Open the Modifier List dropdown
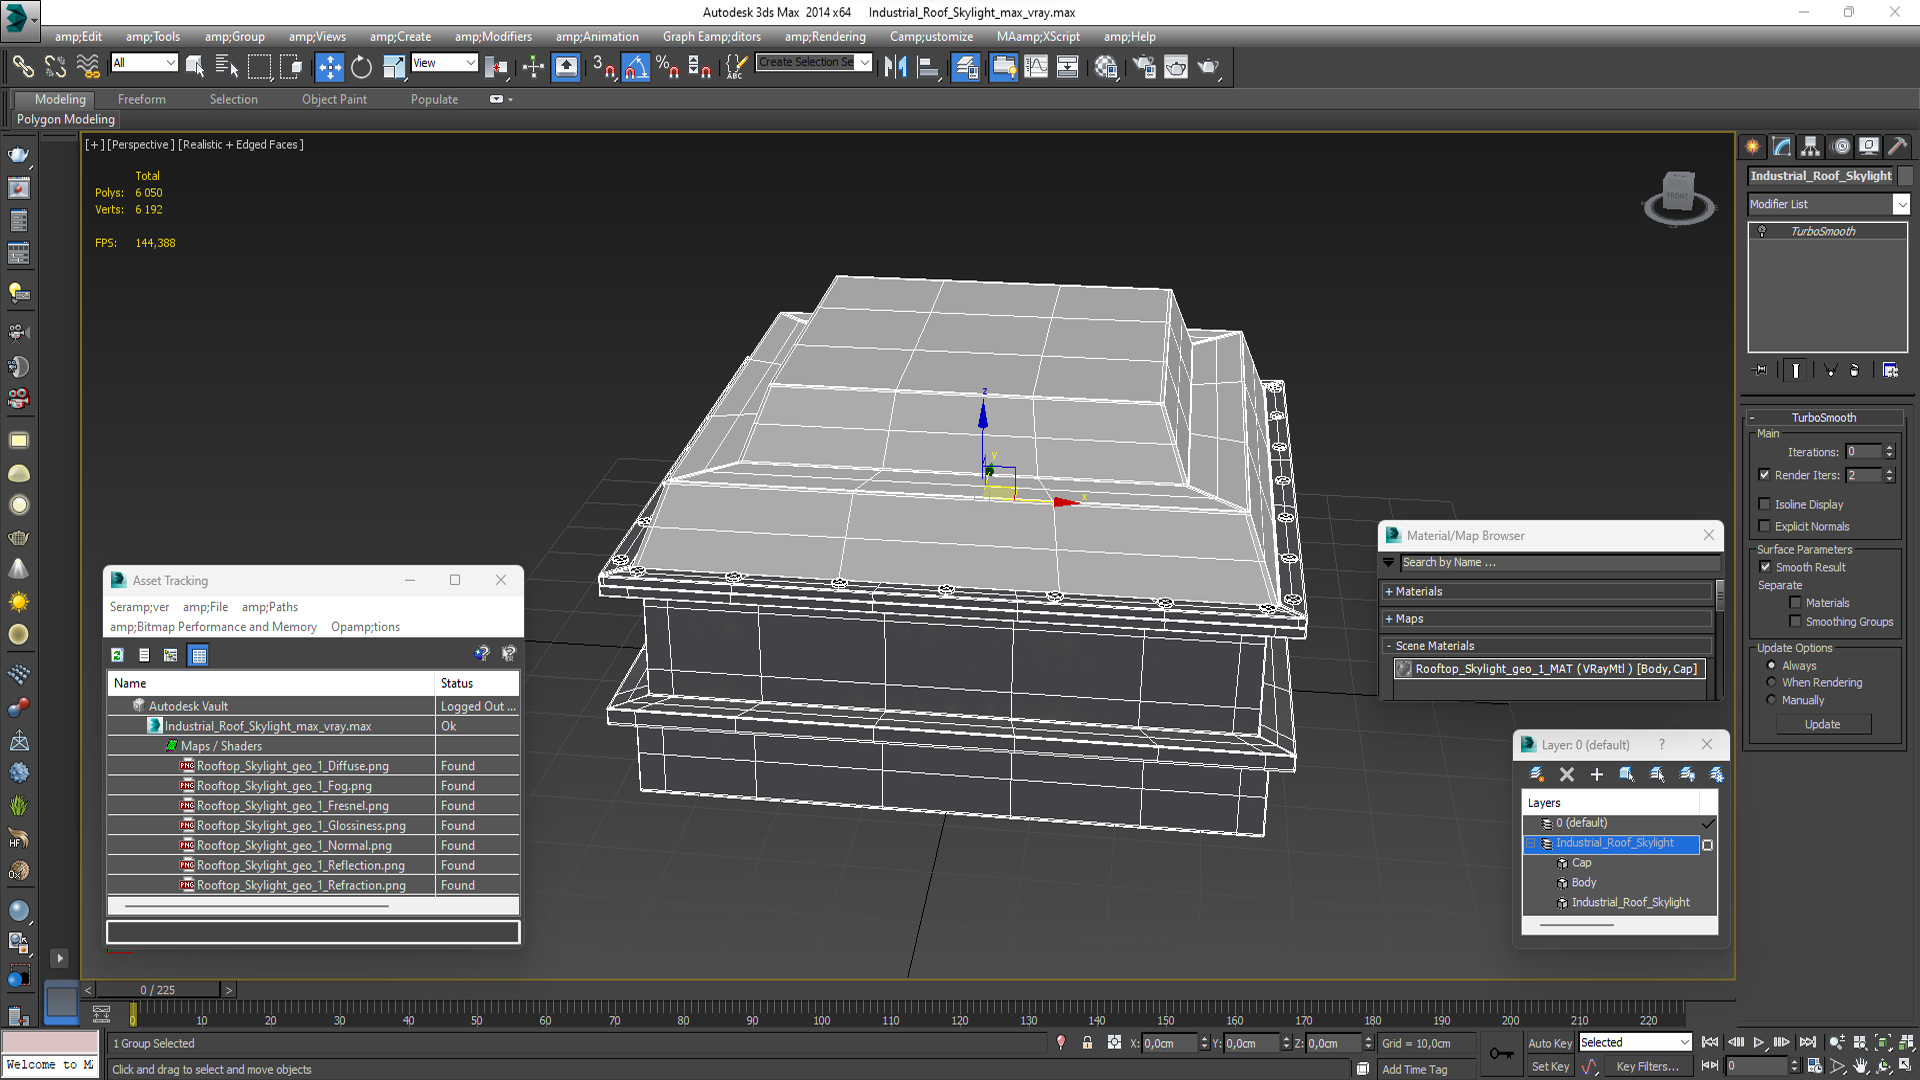The image size is (1920, 1080). (x=1900, y=204)
